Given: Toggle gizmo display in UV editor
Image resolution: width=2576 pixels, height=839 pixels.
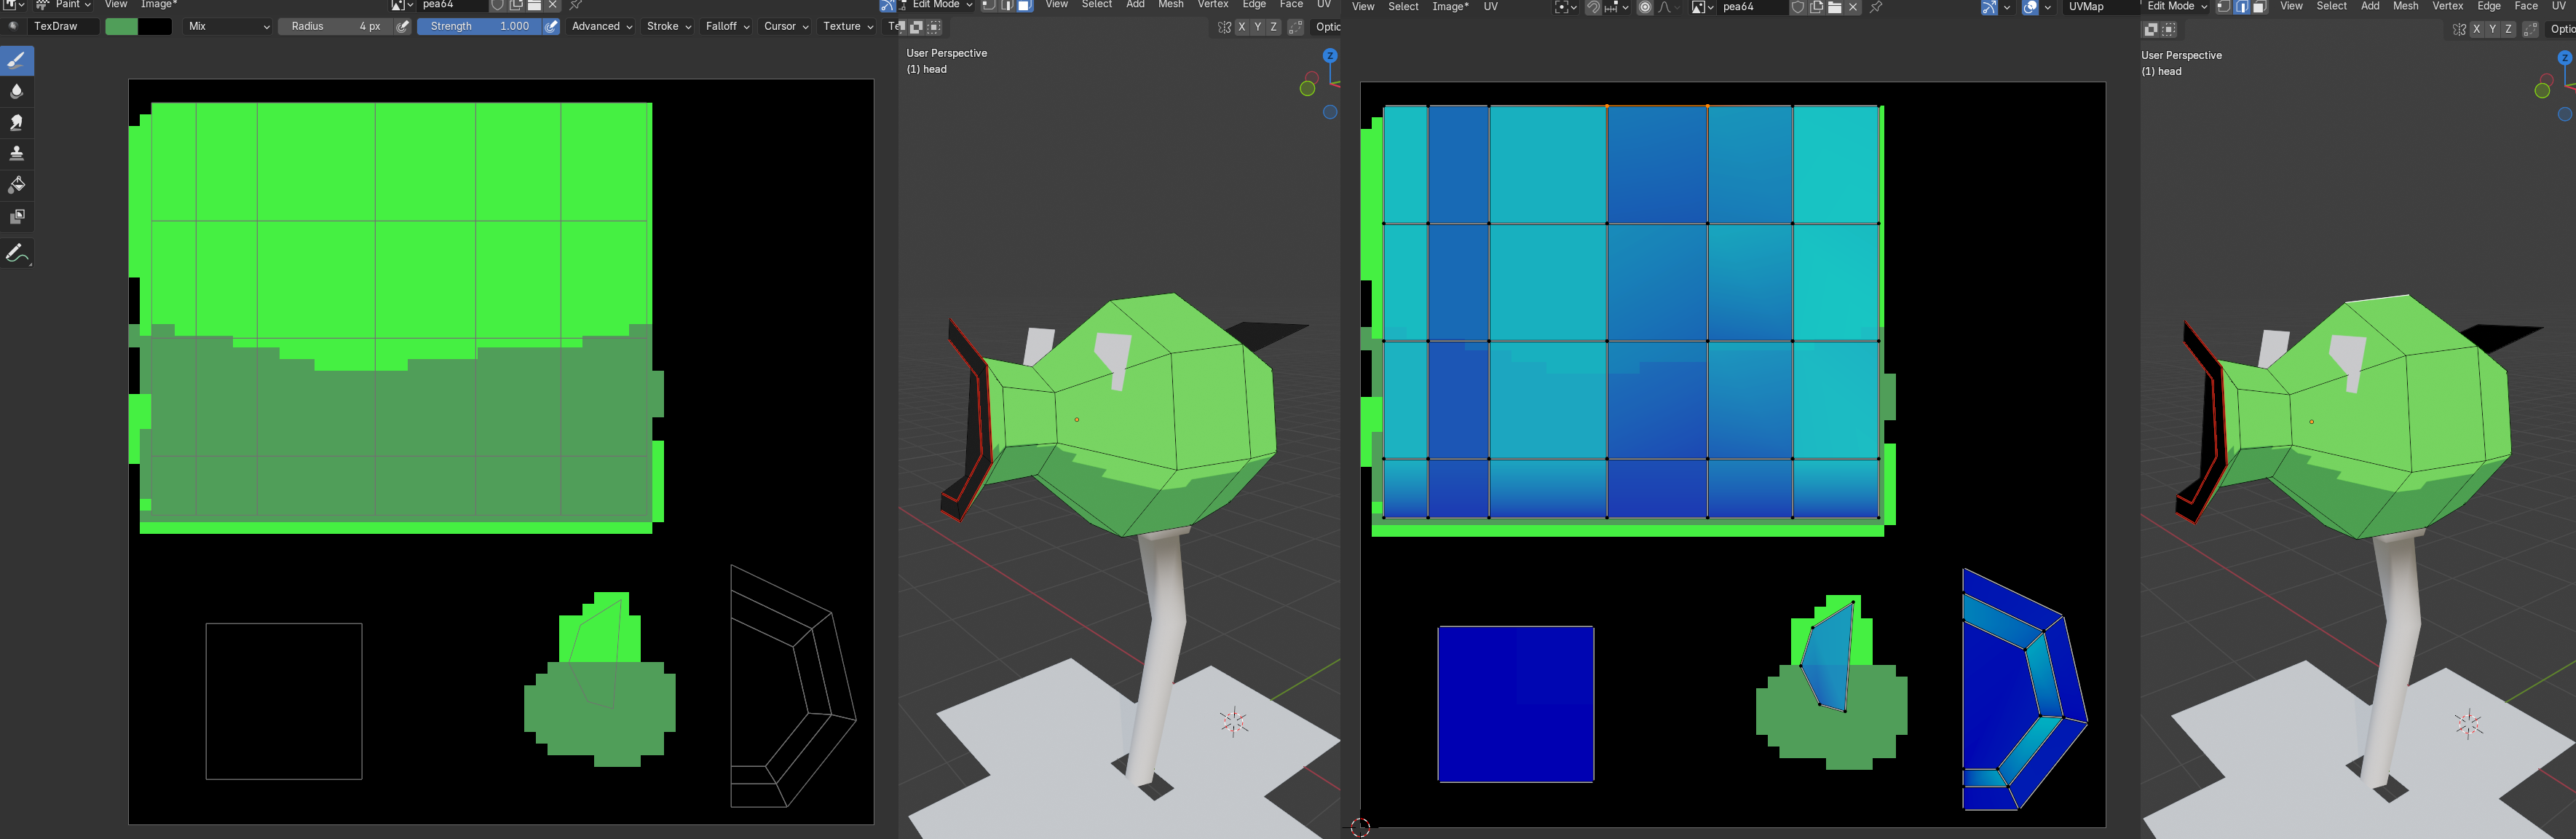Looking at the screenshot, I should 1990,7.
